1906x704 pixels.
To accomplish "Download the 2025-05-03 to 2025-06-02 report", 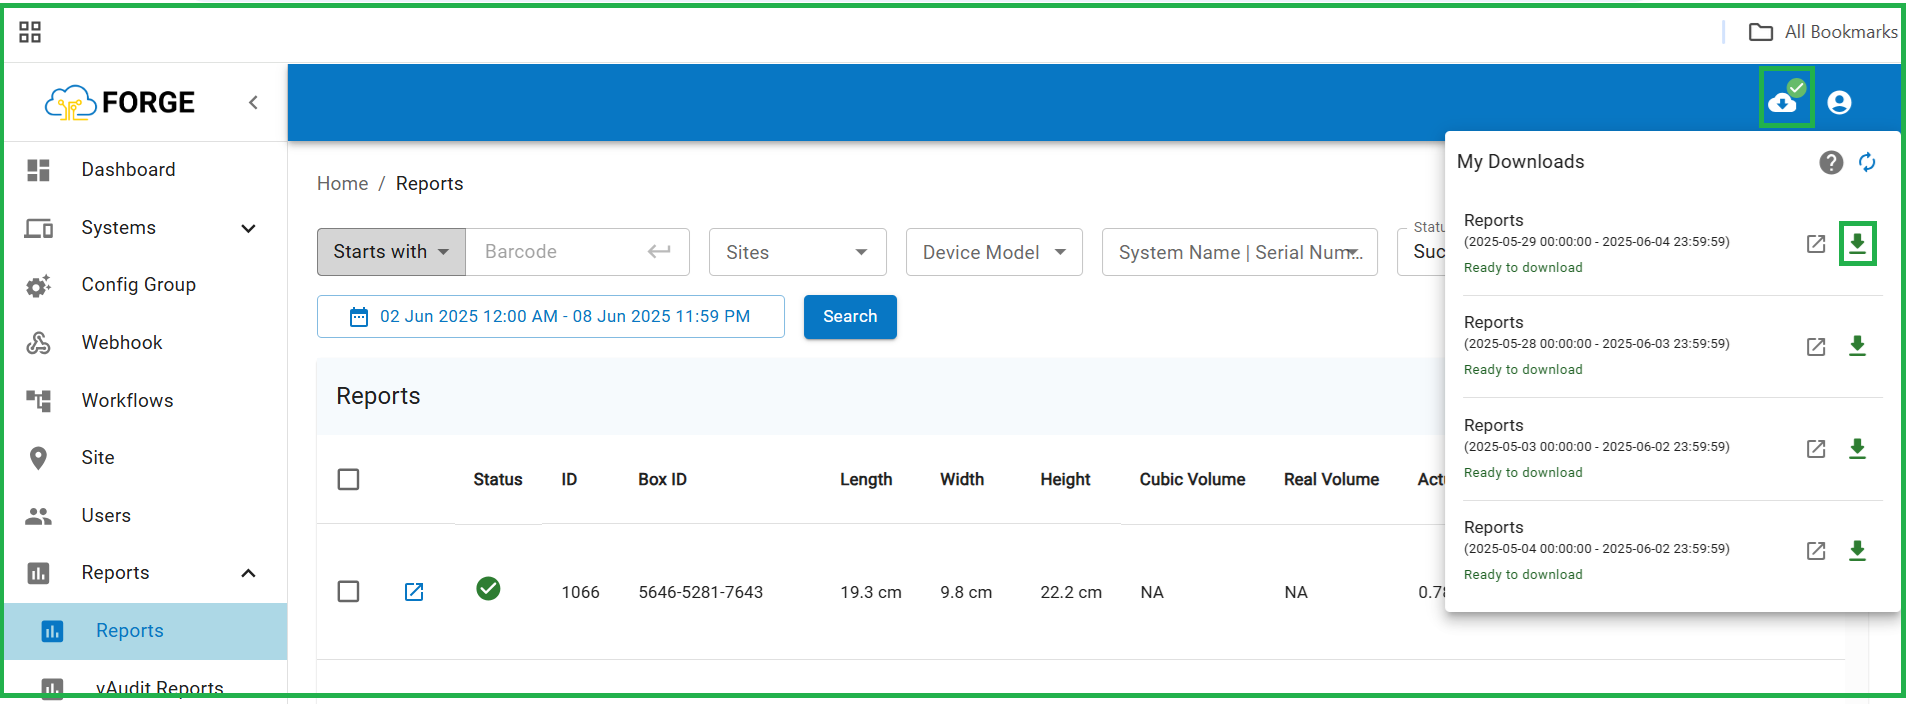I will [1857, 449].
